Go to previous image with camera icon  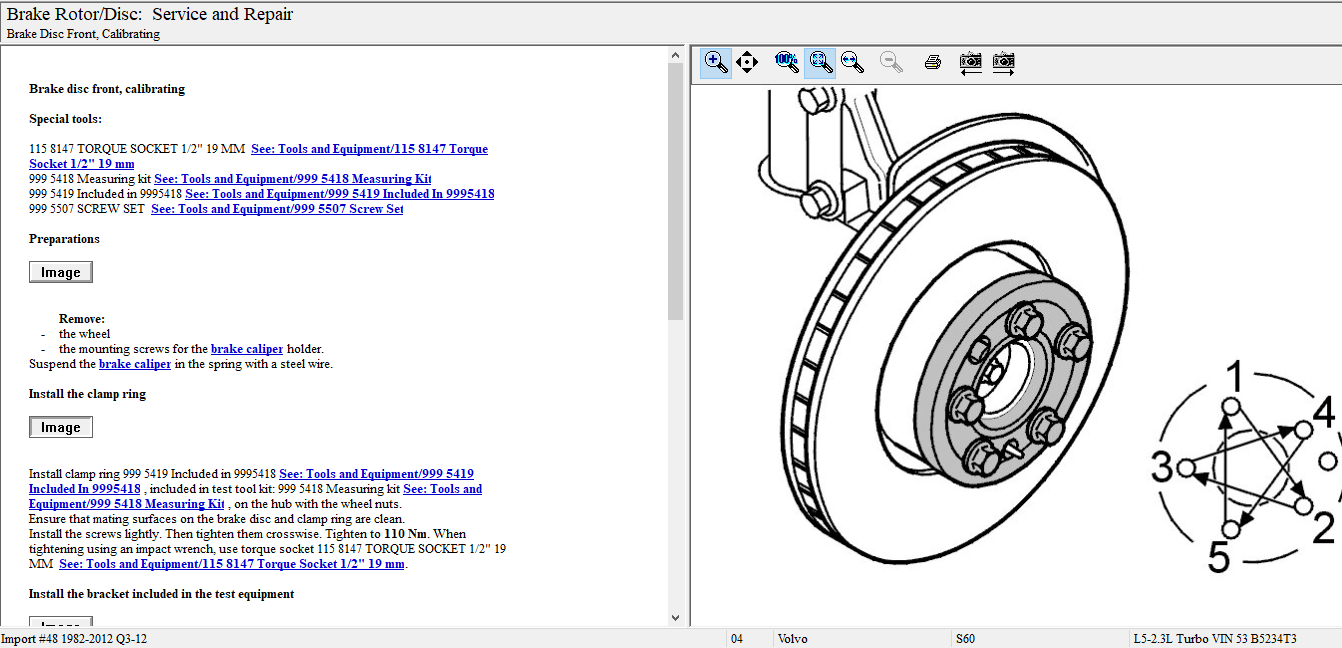(970, 62)
